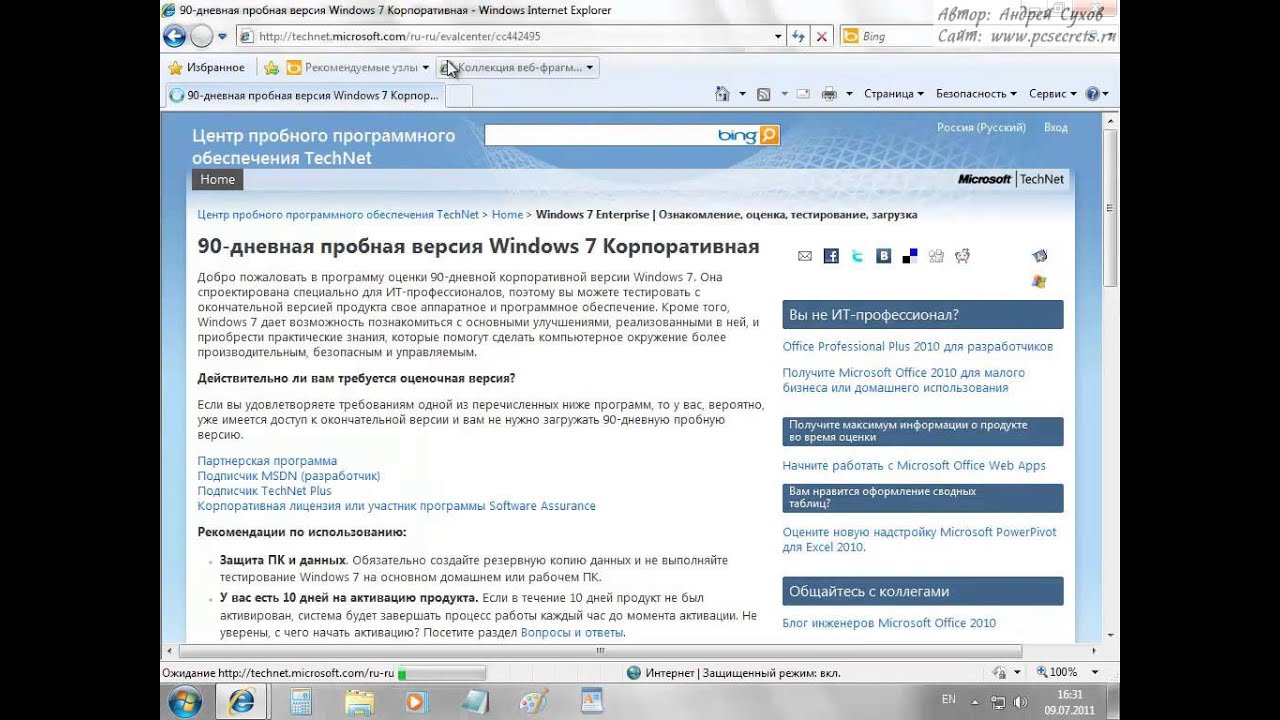
Task: Refresh the page using the address bar icon
Action: [x=798, y=36]
